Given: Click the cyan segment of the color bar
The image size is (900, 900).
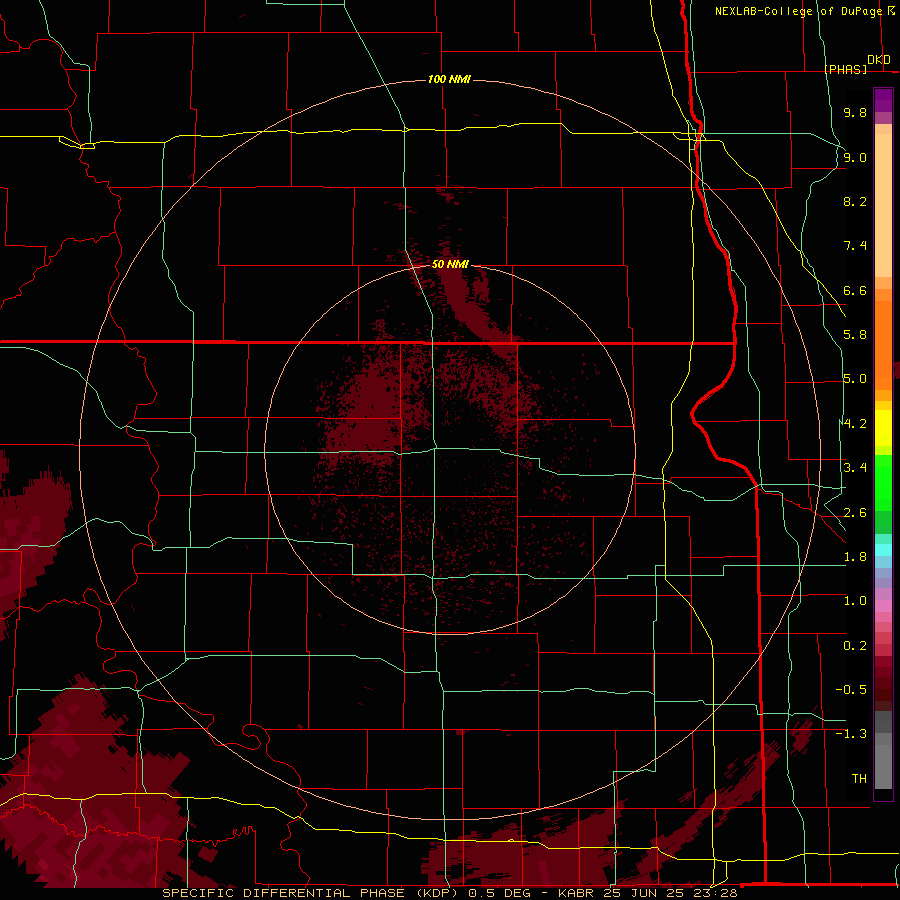Looking at the screenshot, I should tap(883, 549).
